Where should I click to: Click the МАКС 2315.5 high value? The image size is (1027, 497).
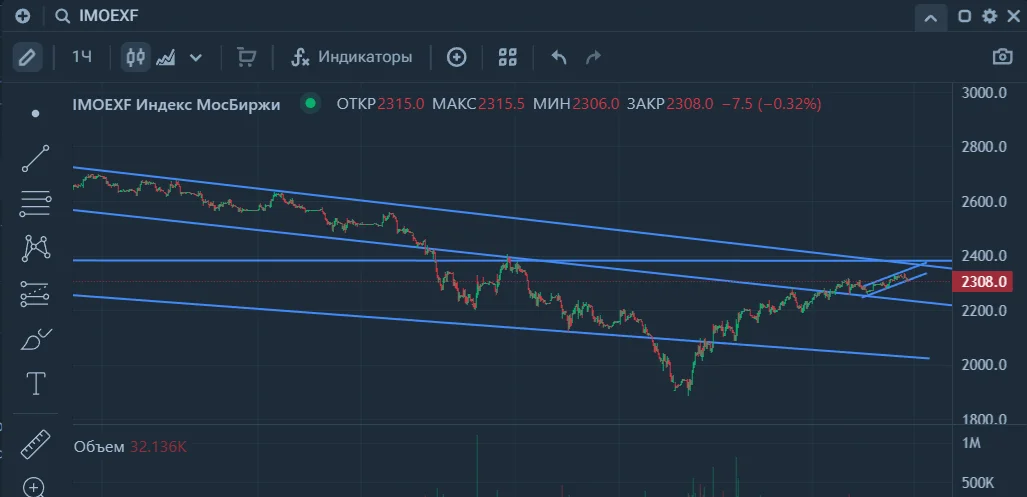pos(478,104)
